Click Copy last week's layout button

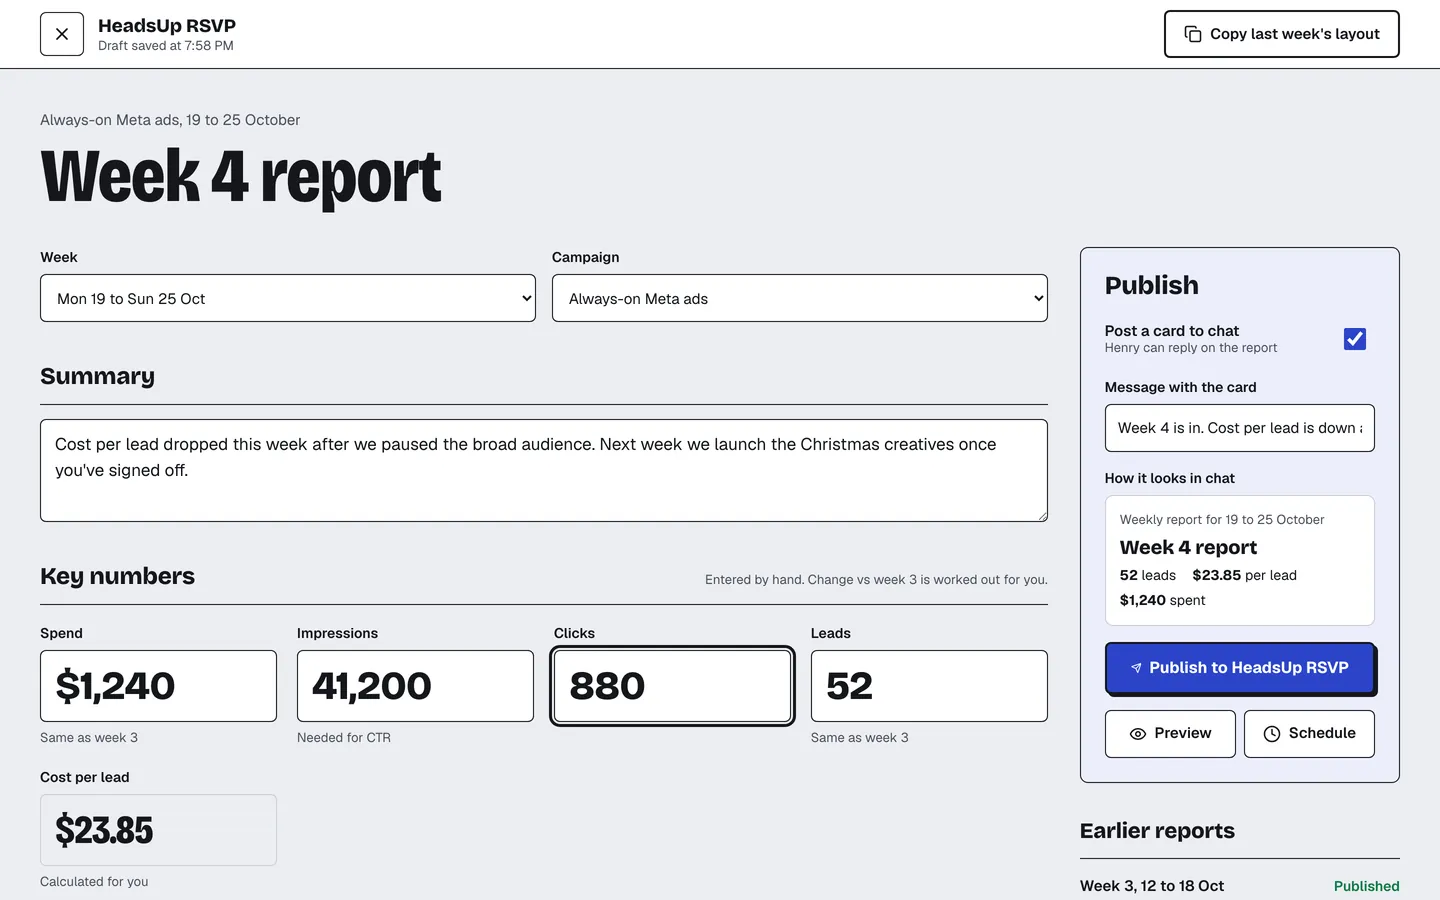coord(1281,34)
